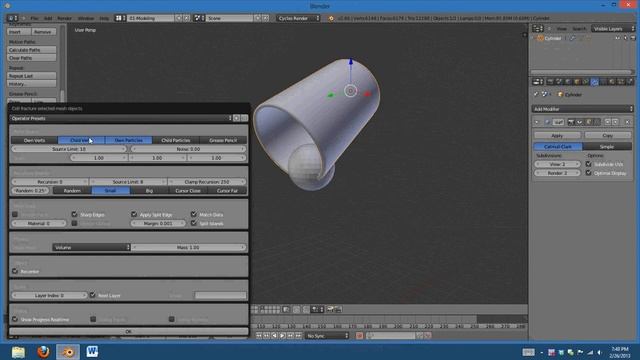This screenshot has width=640, height=360.
Task: Toggle modifier render camera icon
Action: 571,122
